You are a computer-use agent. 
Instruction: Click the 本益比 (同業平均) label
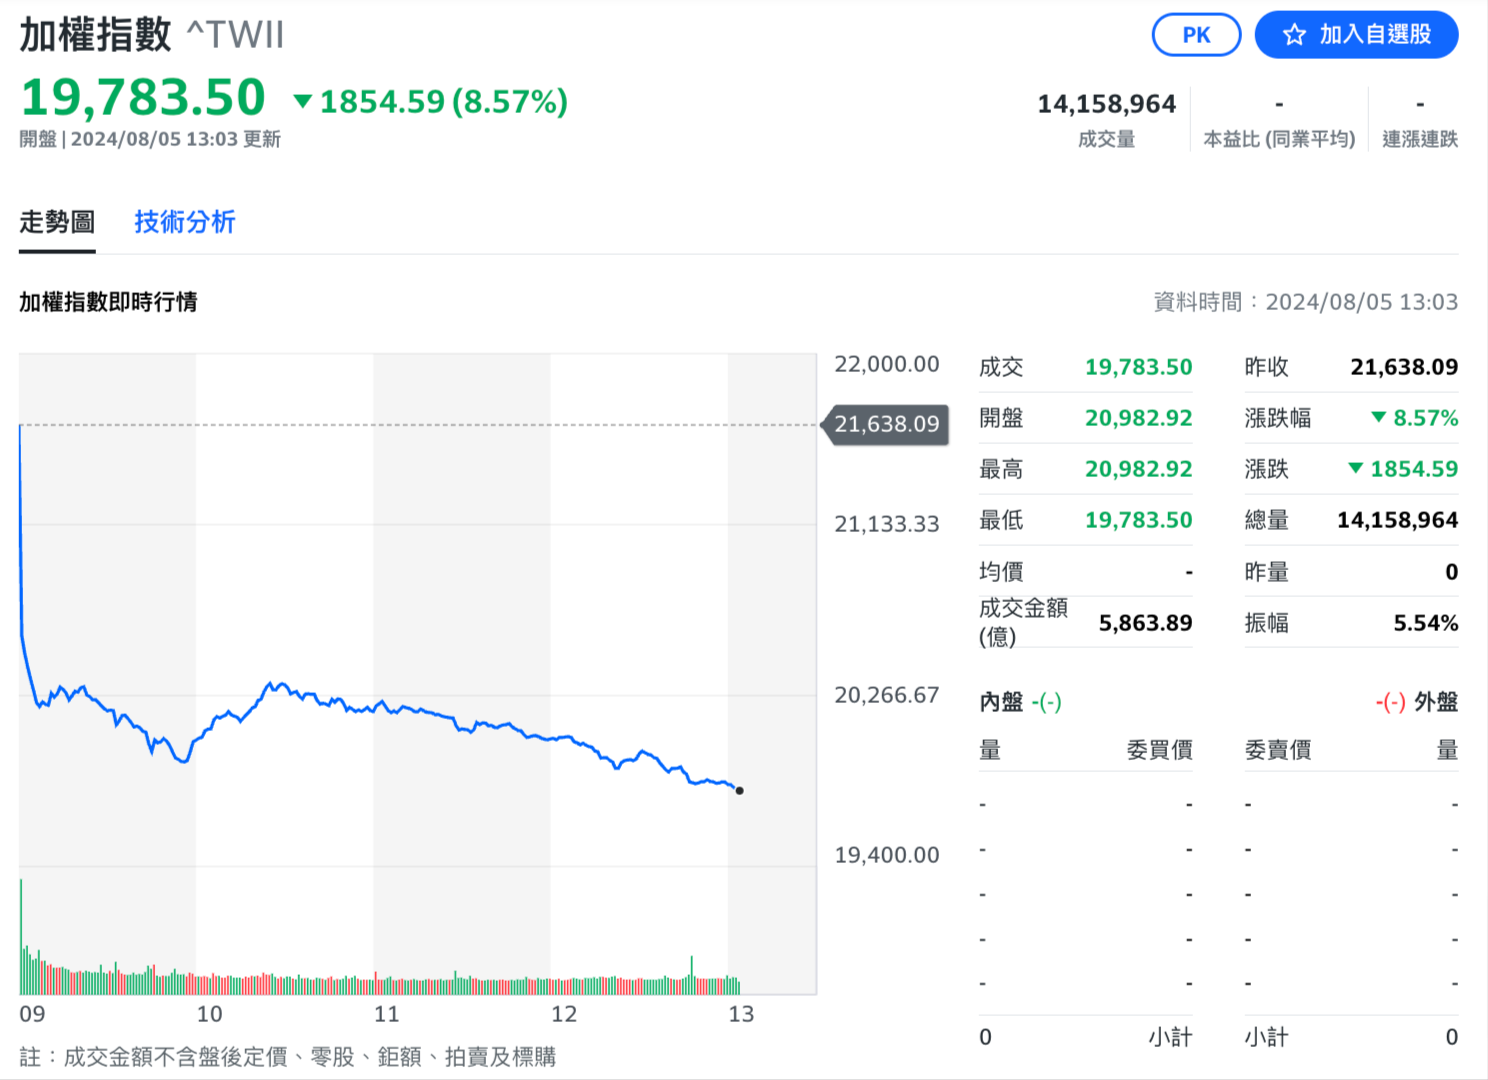[1279, 139]
